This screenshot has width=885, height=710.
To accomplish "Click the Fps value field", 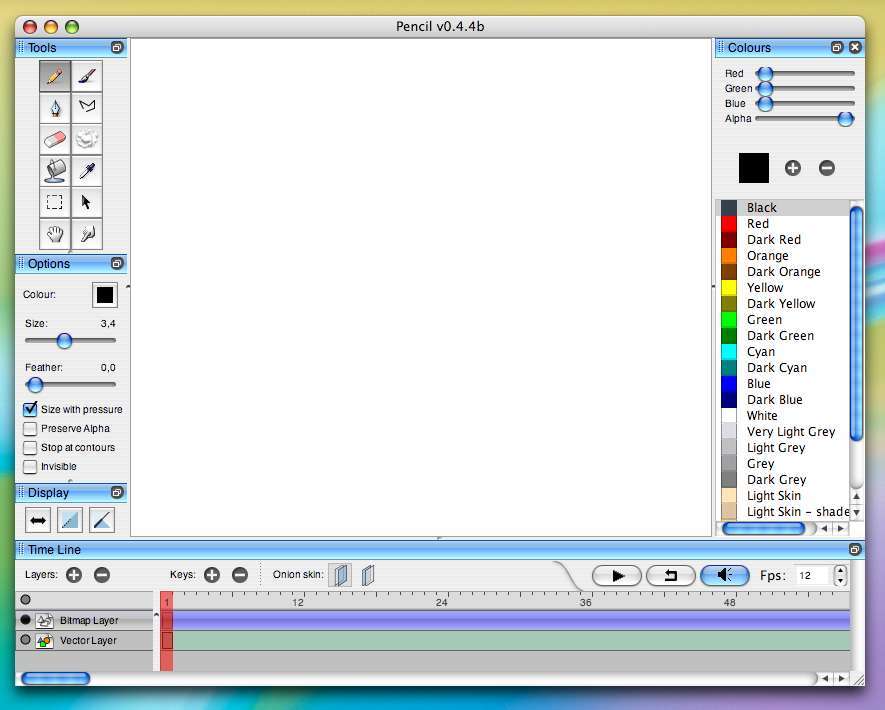I will tap(813, 575).
